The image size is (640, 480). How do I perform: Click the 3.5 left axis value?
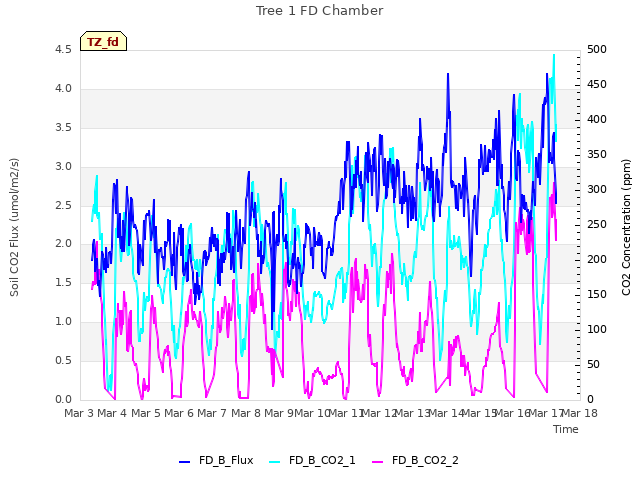pyautogui.click(x=63, y=128)
